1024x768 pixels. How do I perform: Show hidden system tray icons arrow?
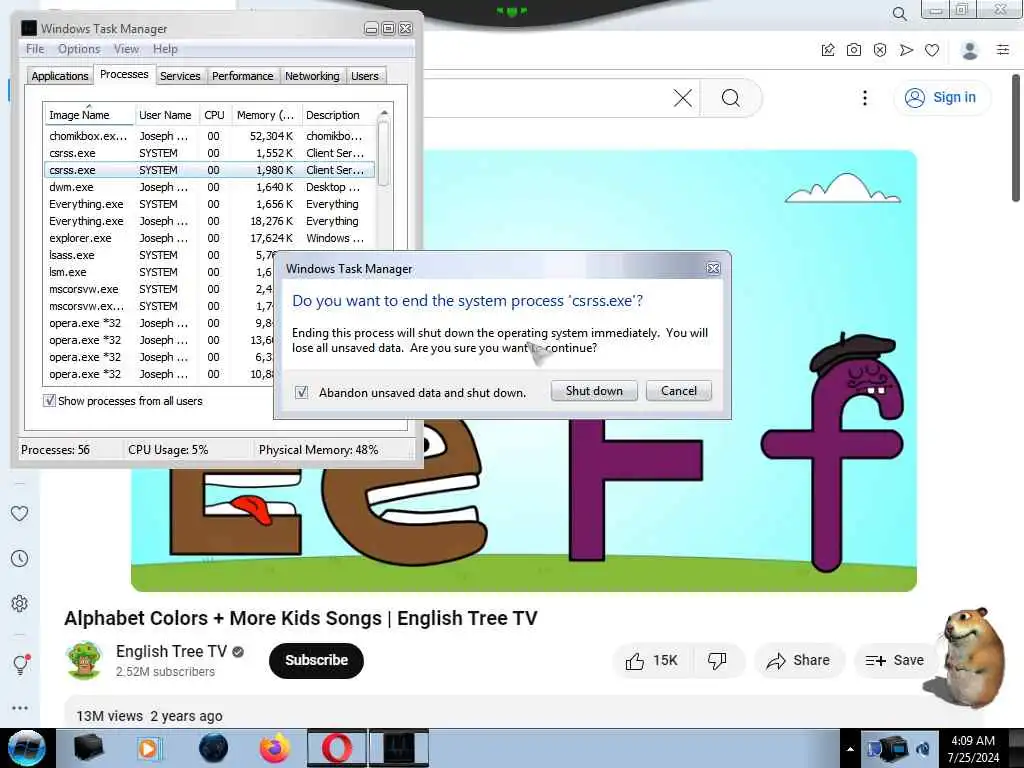coord(850,749)
